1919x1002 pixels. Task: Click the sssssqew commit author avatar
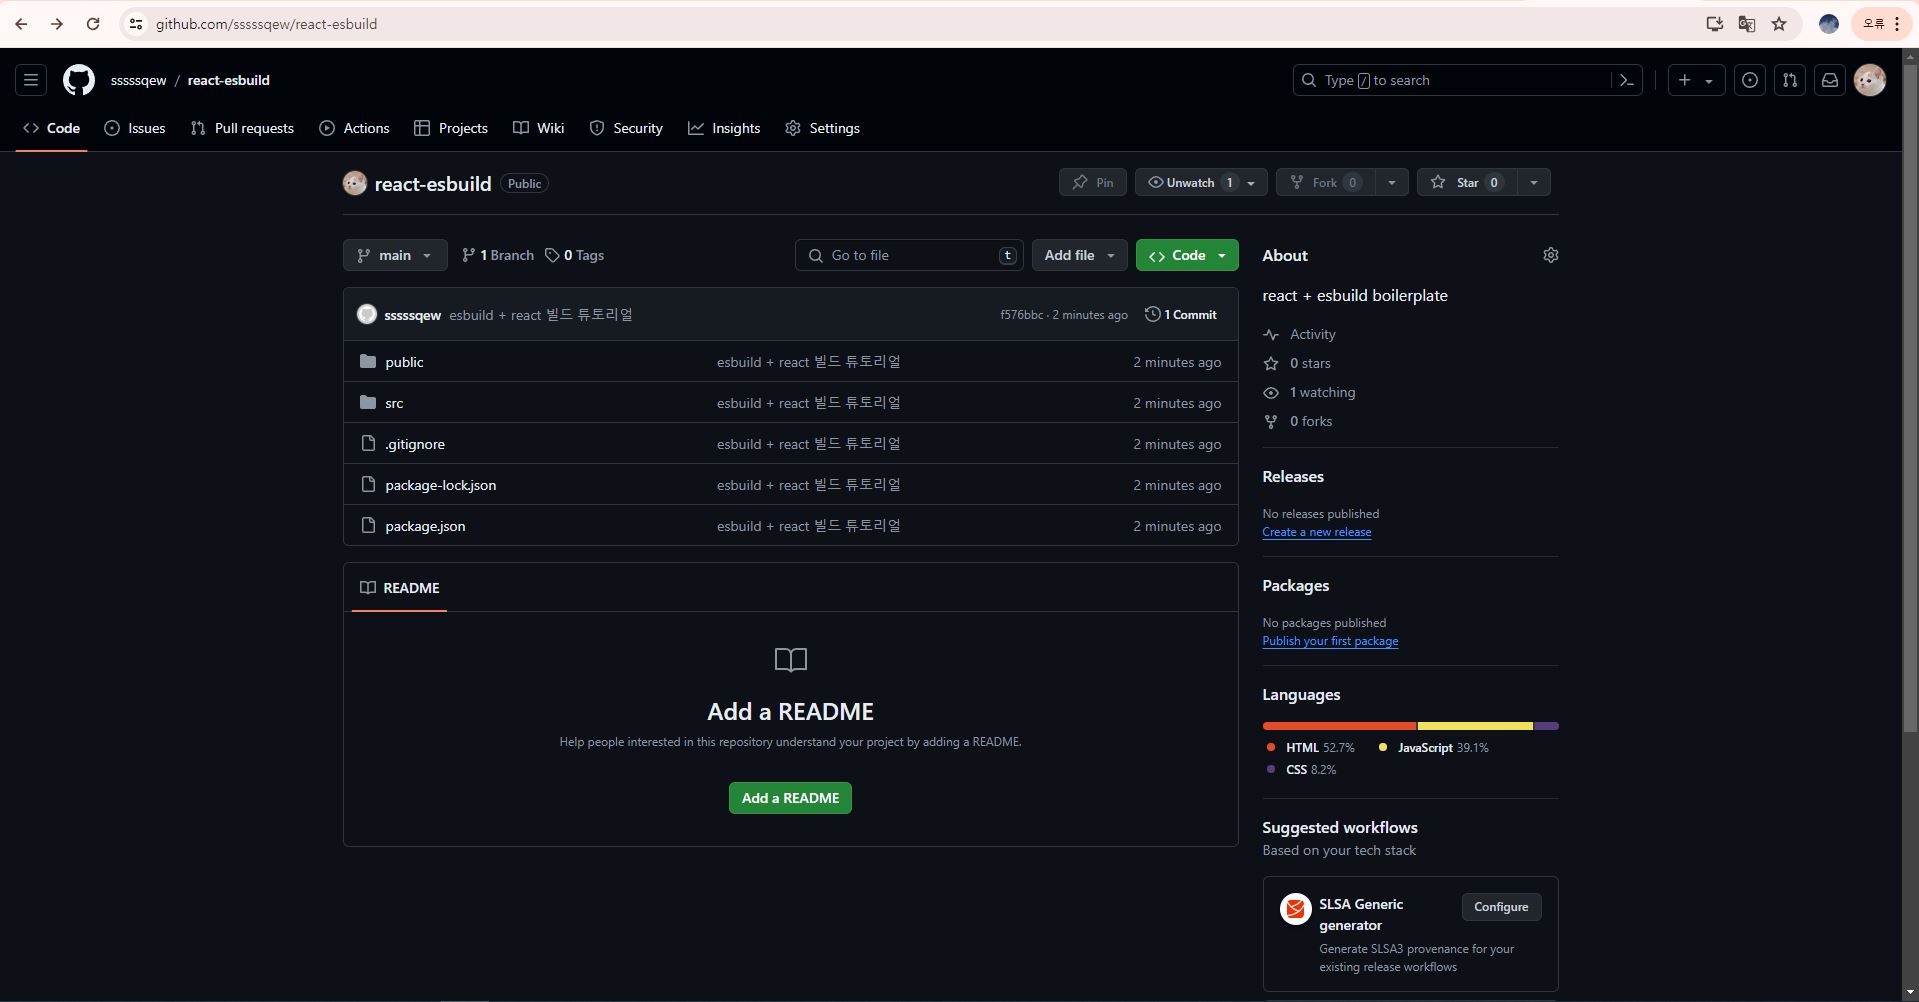pos(367,314)
